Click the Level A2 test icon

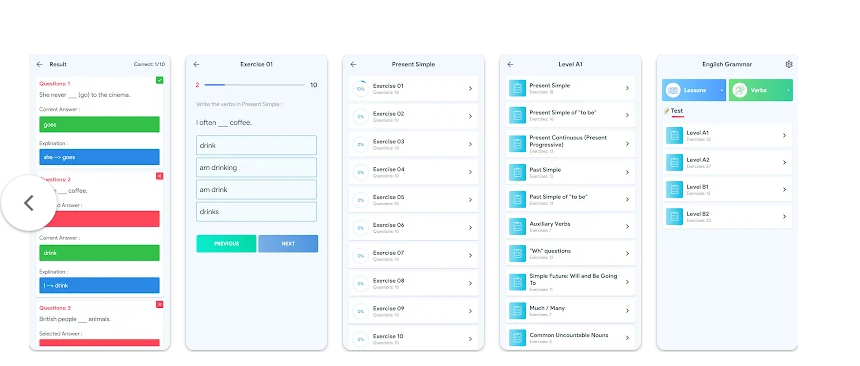[x=674, y=162]
